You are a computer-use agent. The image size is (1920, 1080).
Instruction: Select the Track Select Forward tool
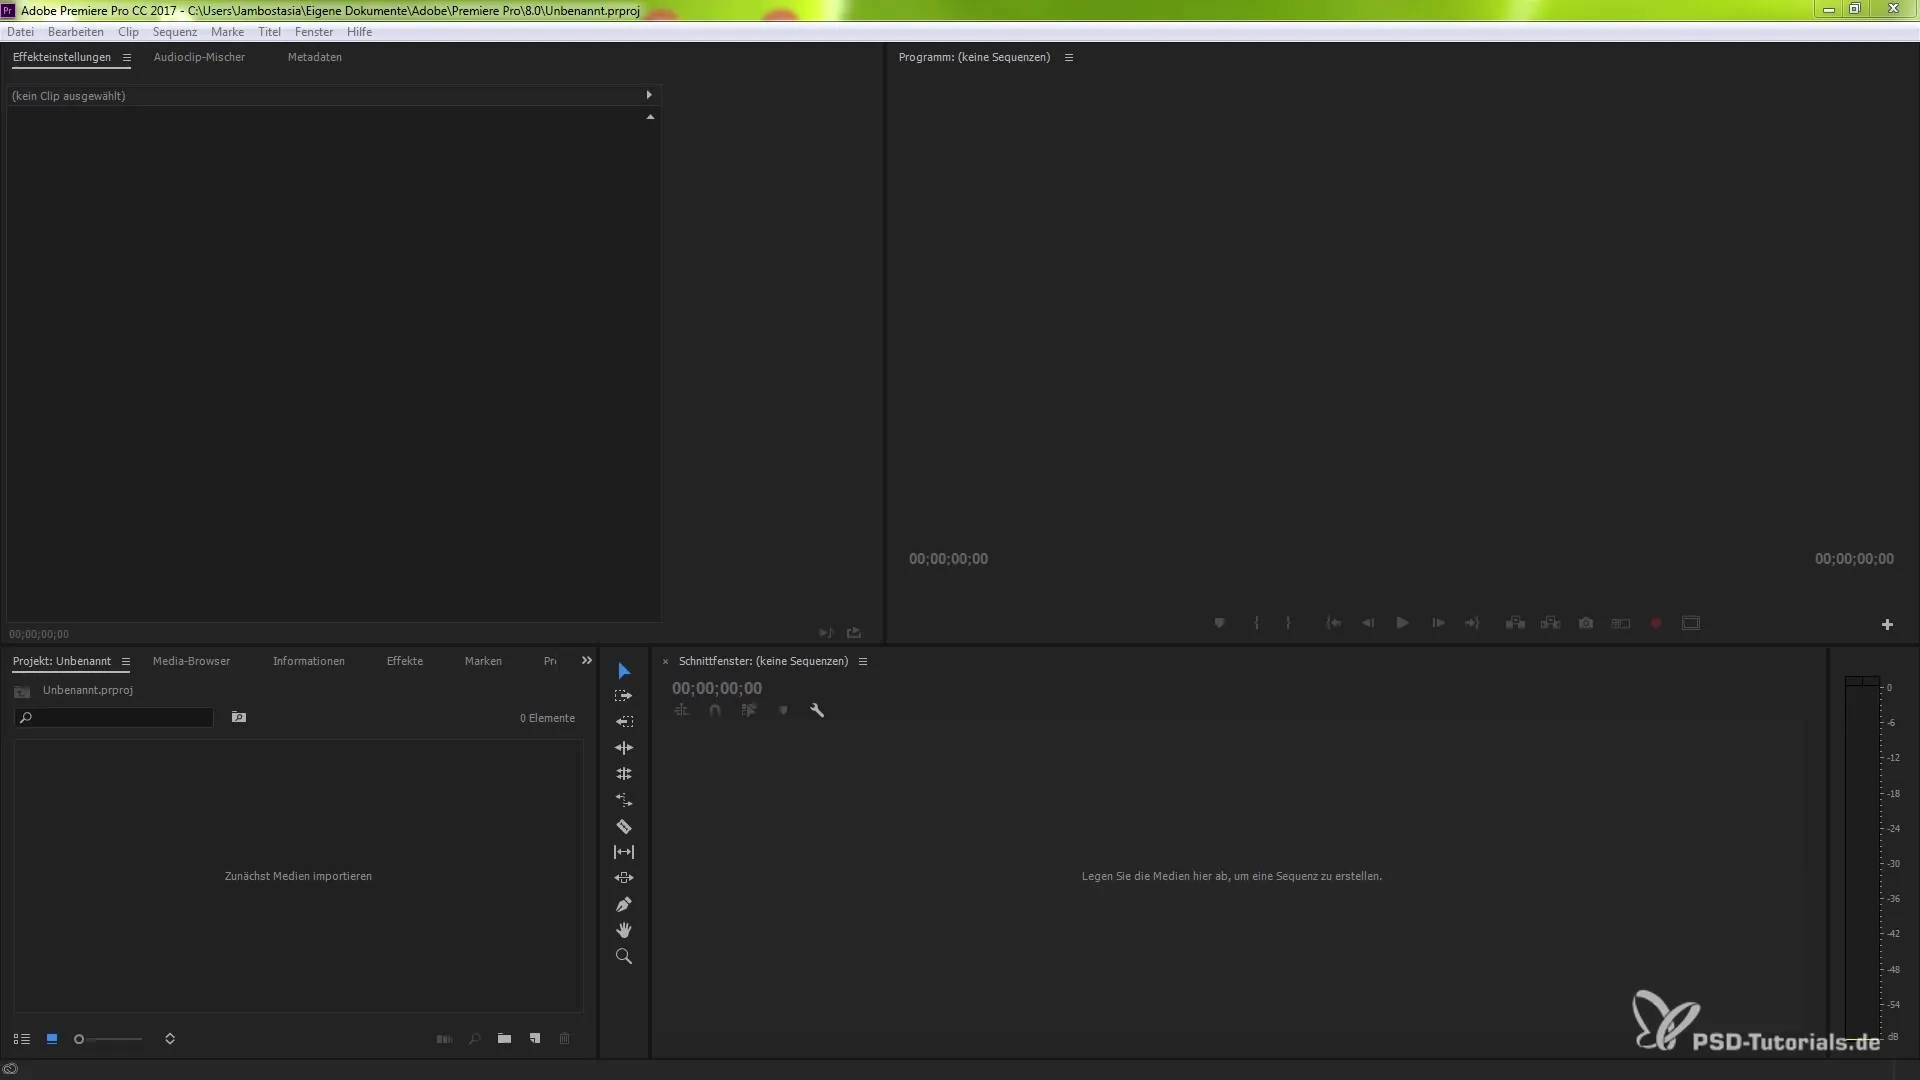pos(624,696)
